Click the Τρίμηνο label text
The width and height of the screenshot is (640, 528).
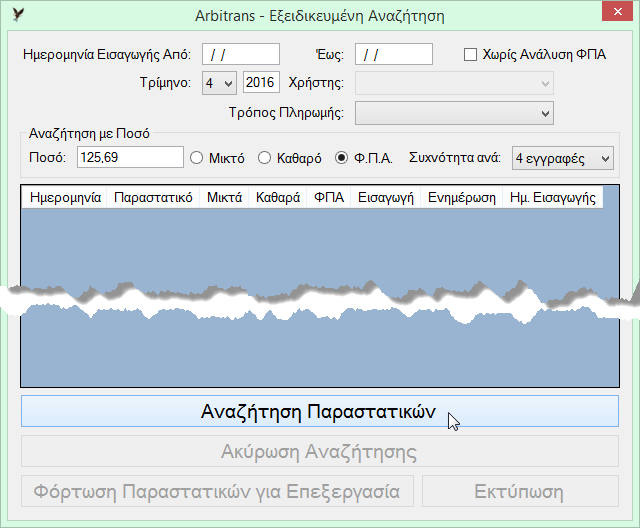[x=165, y=83]
